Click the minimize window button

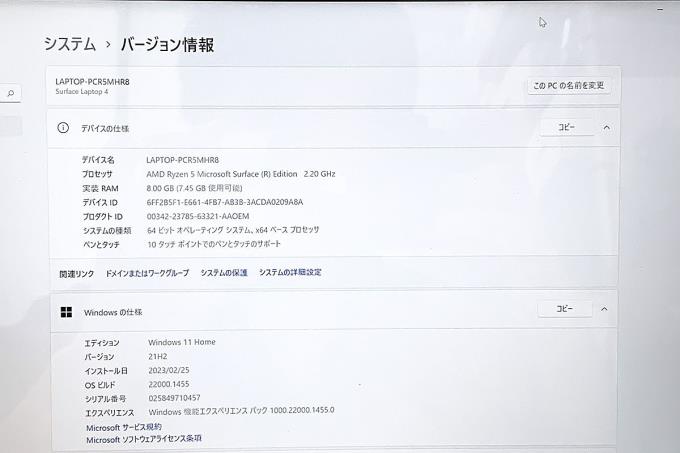tap(660, 9)
